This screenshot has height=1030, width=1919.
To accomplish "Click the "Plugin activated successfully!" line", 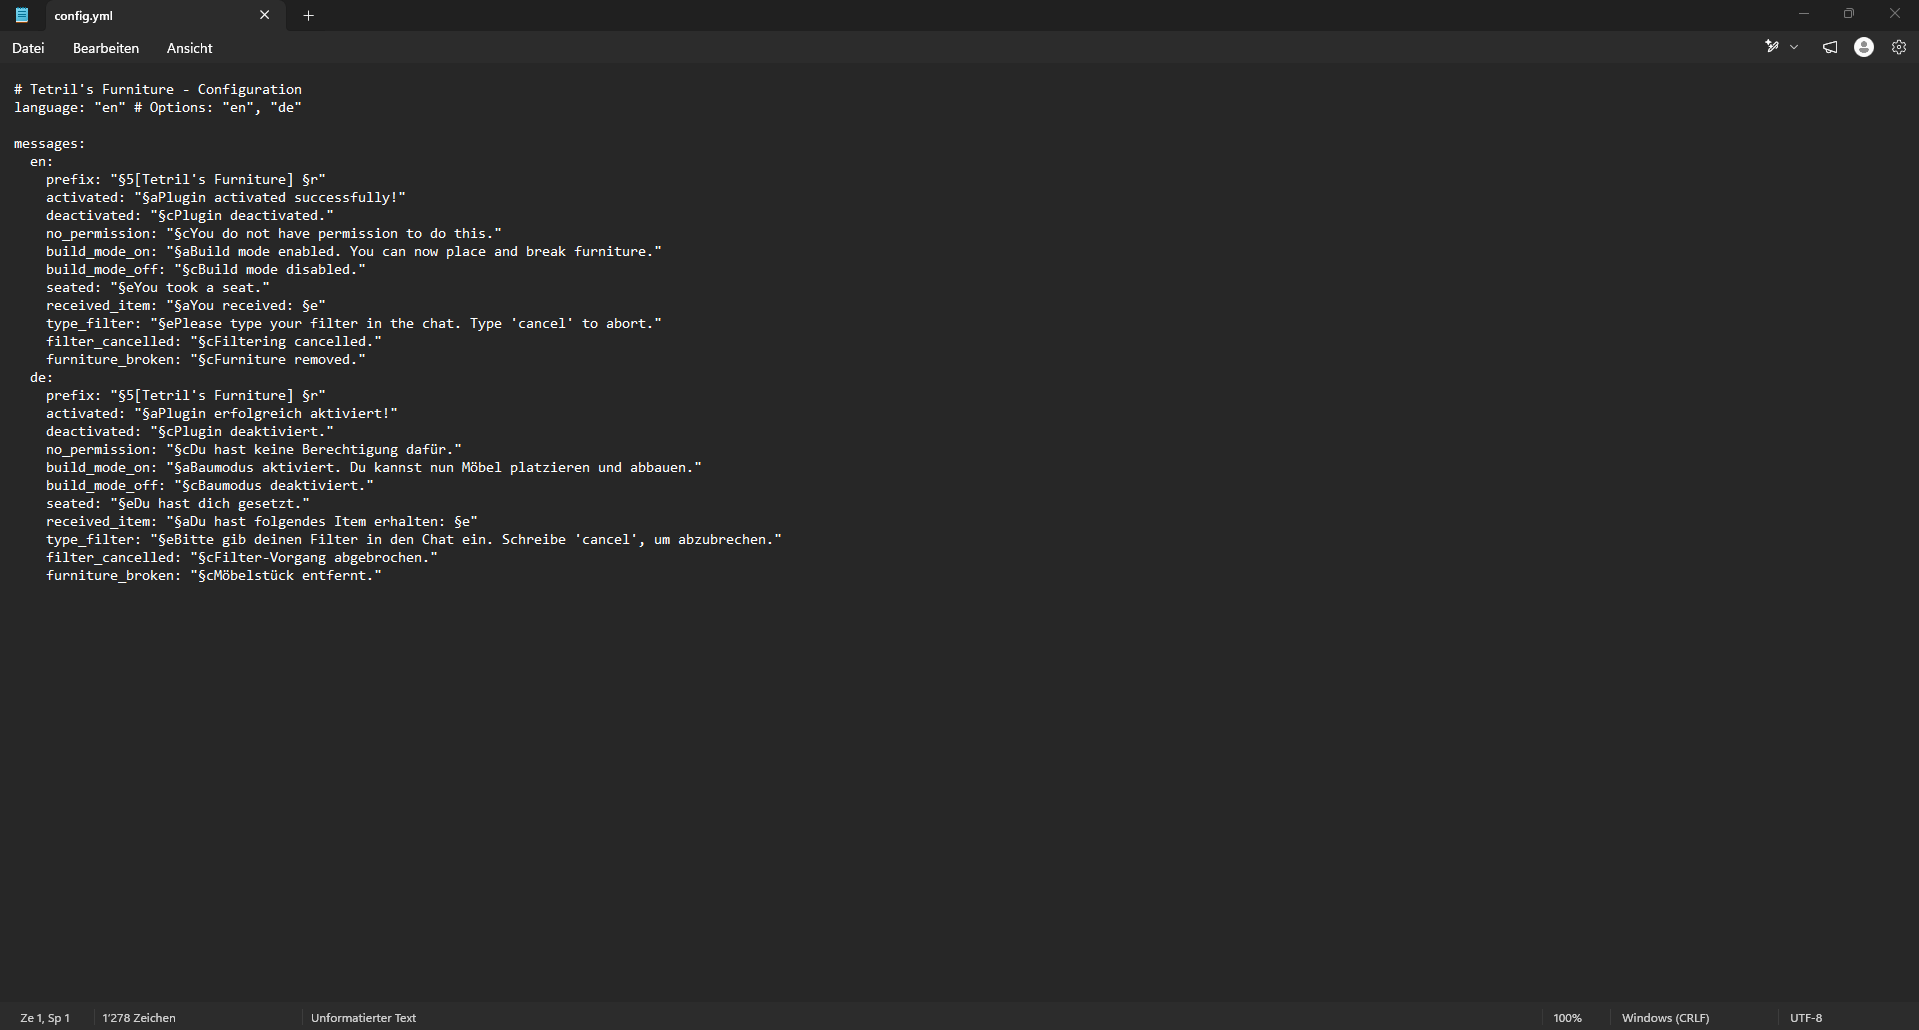I will tap(226, 197).
